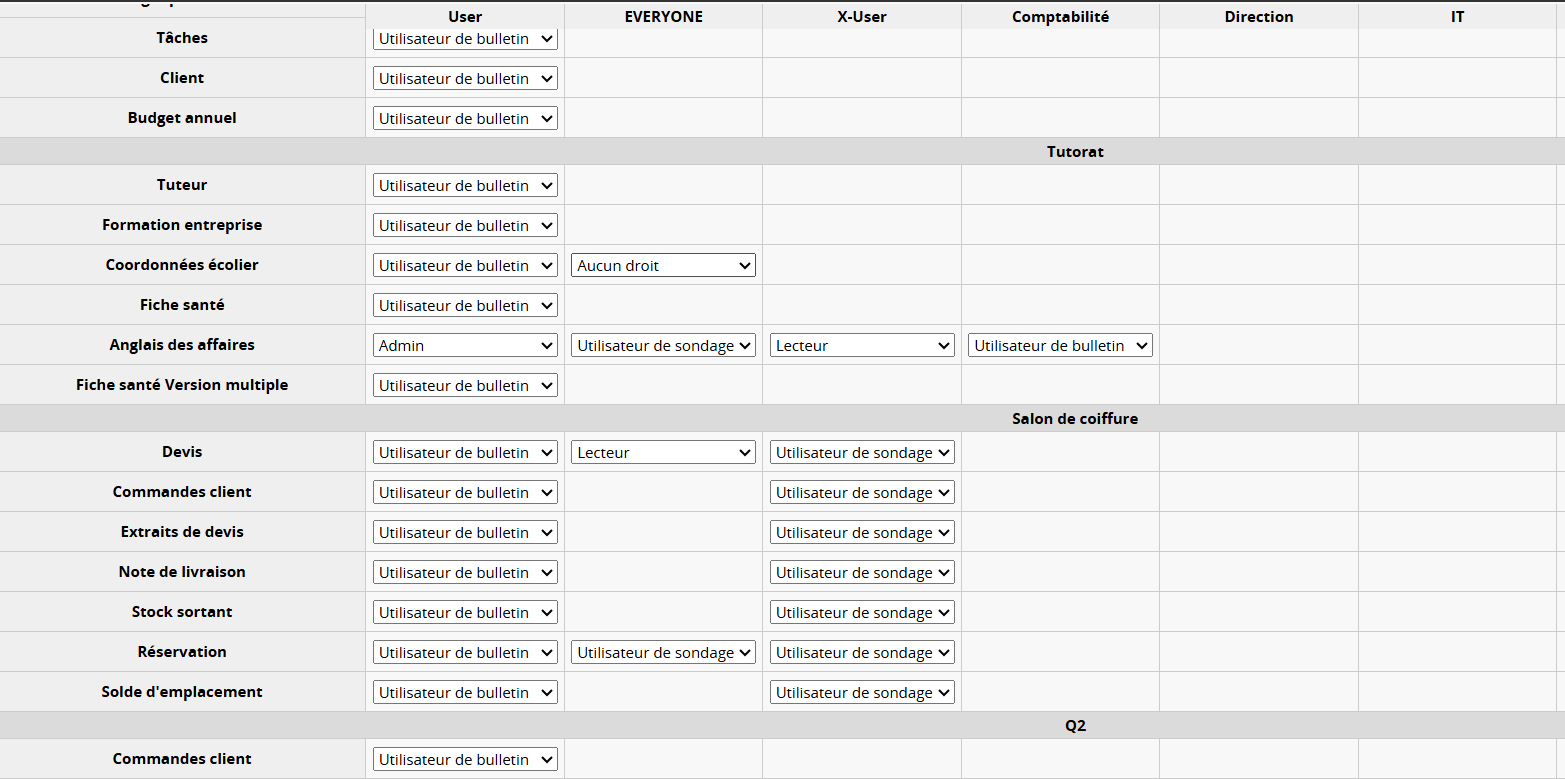Open X-User dropdown for Solde d'emplacement

click(862, 692)
